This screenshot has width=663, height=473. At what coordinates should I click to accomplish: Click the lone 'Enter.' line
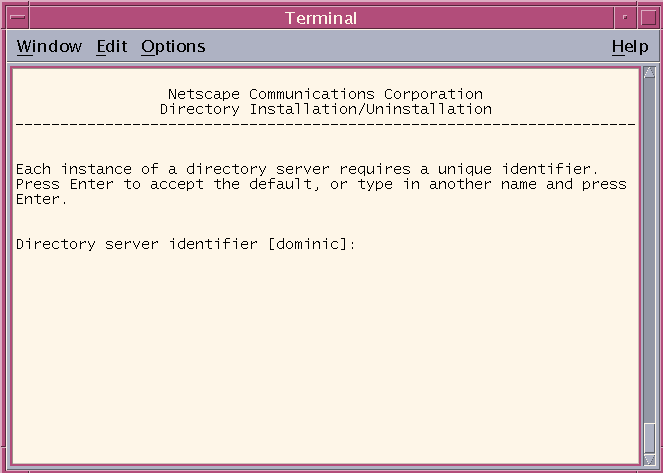point(41,199)
